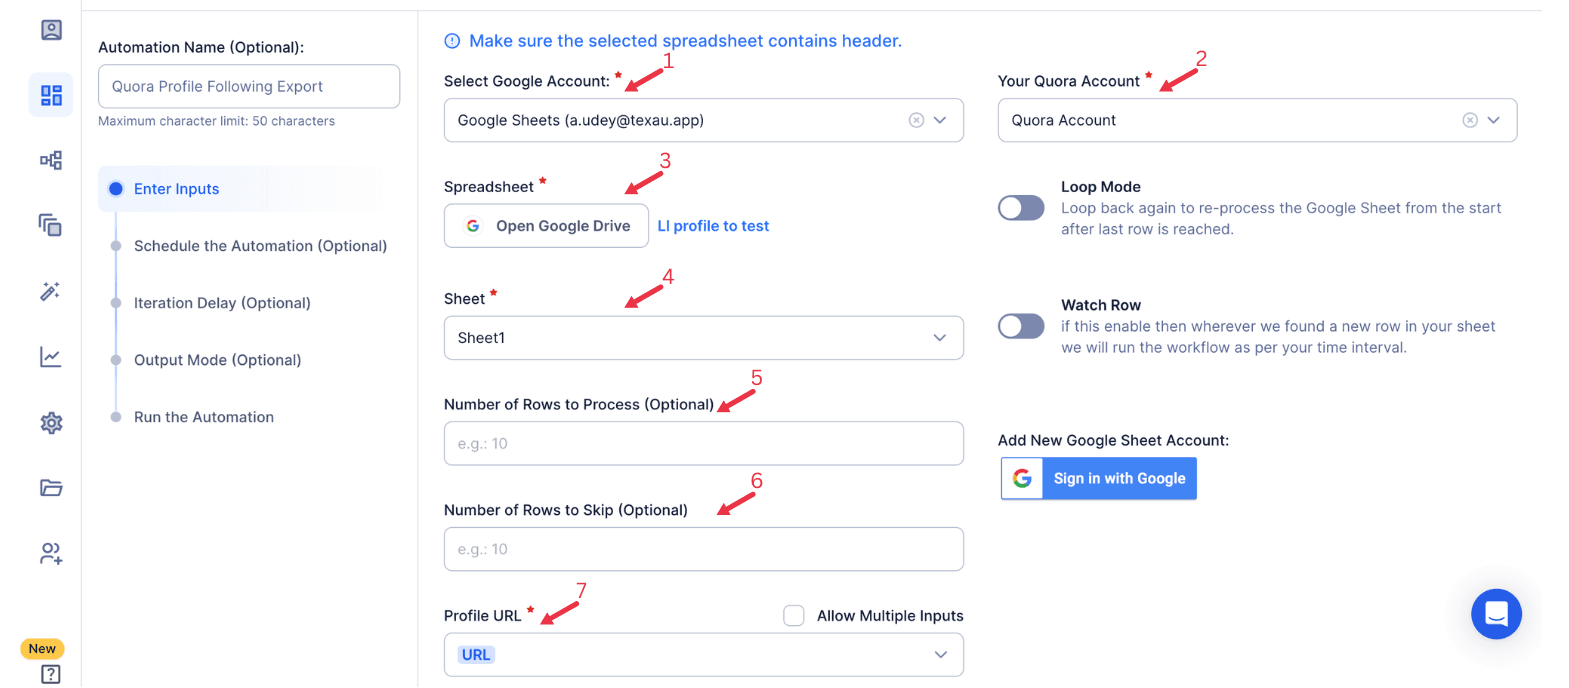1569x688 pixels.
Task: Open the folder icon in sidebar
Action: coord(51,488)
